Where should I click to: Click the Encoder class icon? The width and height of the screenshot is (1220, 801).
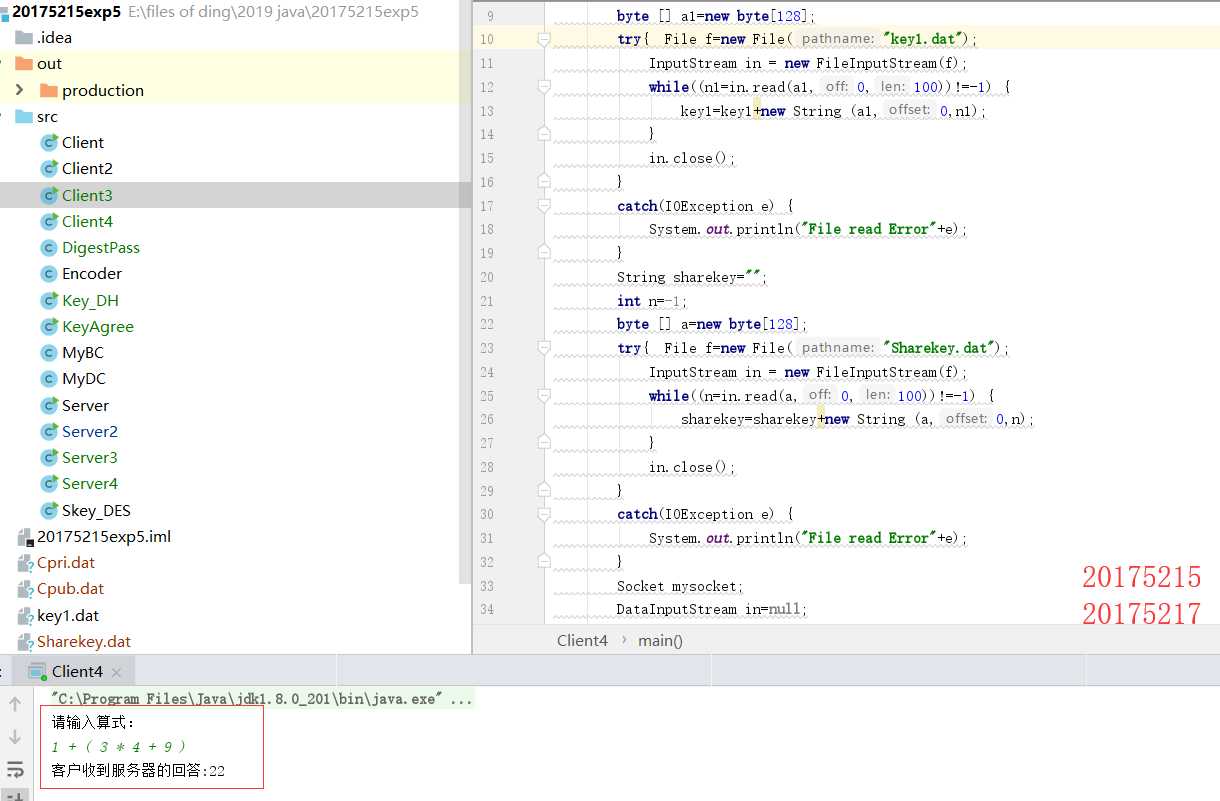[49, 274]
